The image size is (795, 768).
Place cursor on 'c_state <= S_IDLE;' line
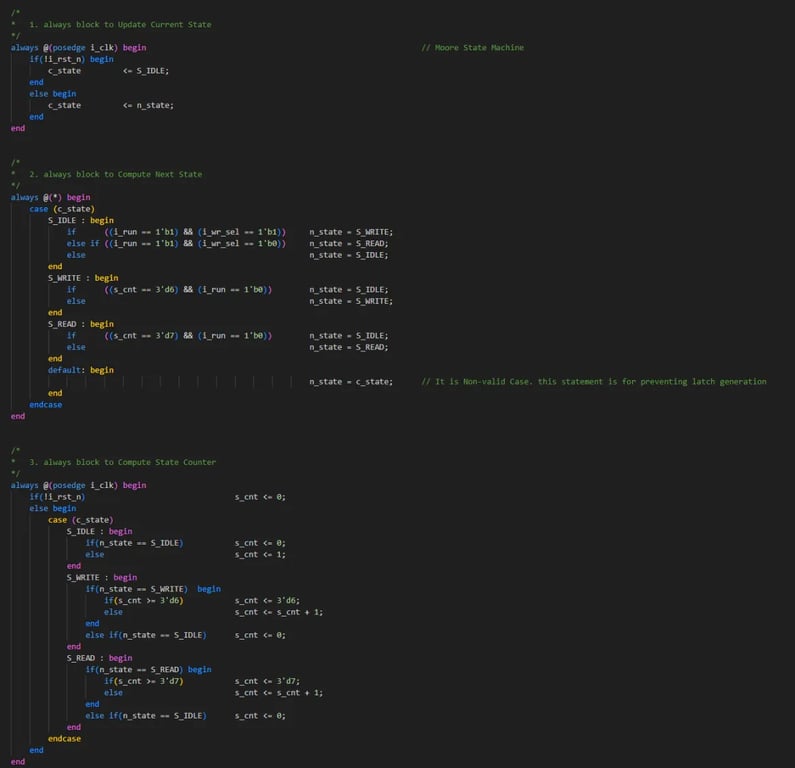point(109,71)
